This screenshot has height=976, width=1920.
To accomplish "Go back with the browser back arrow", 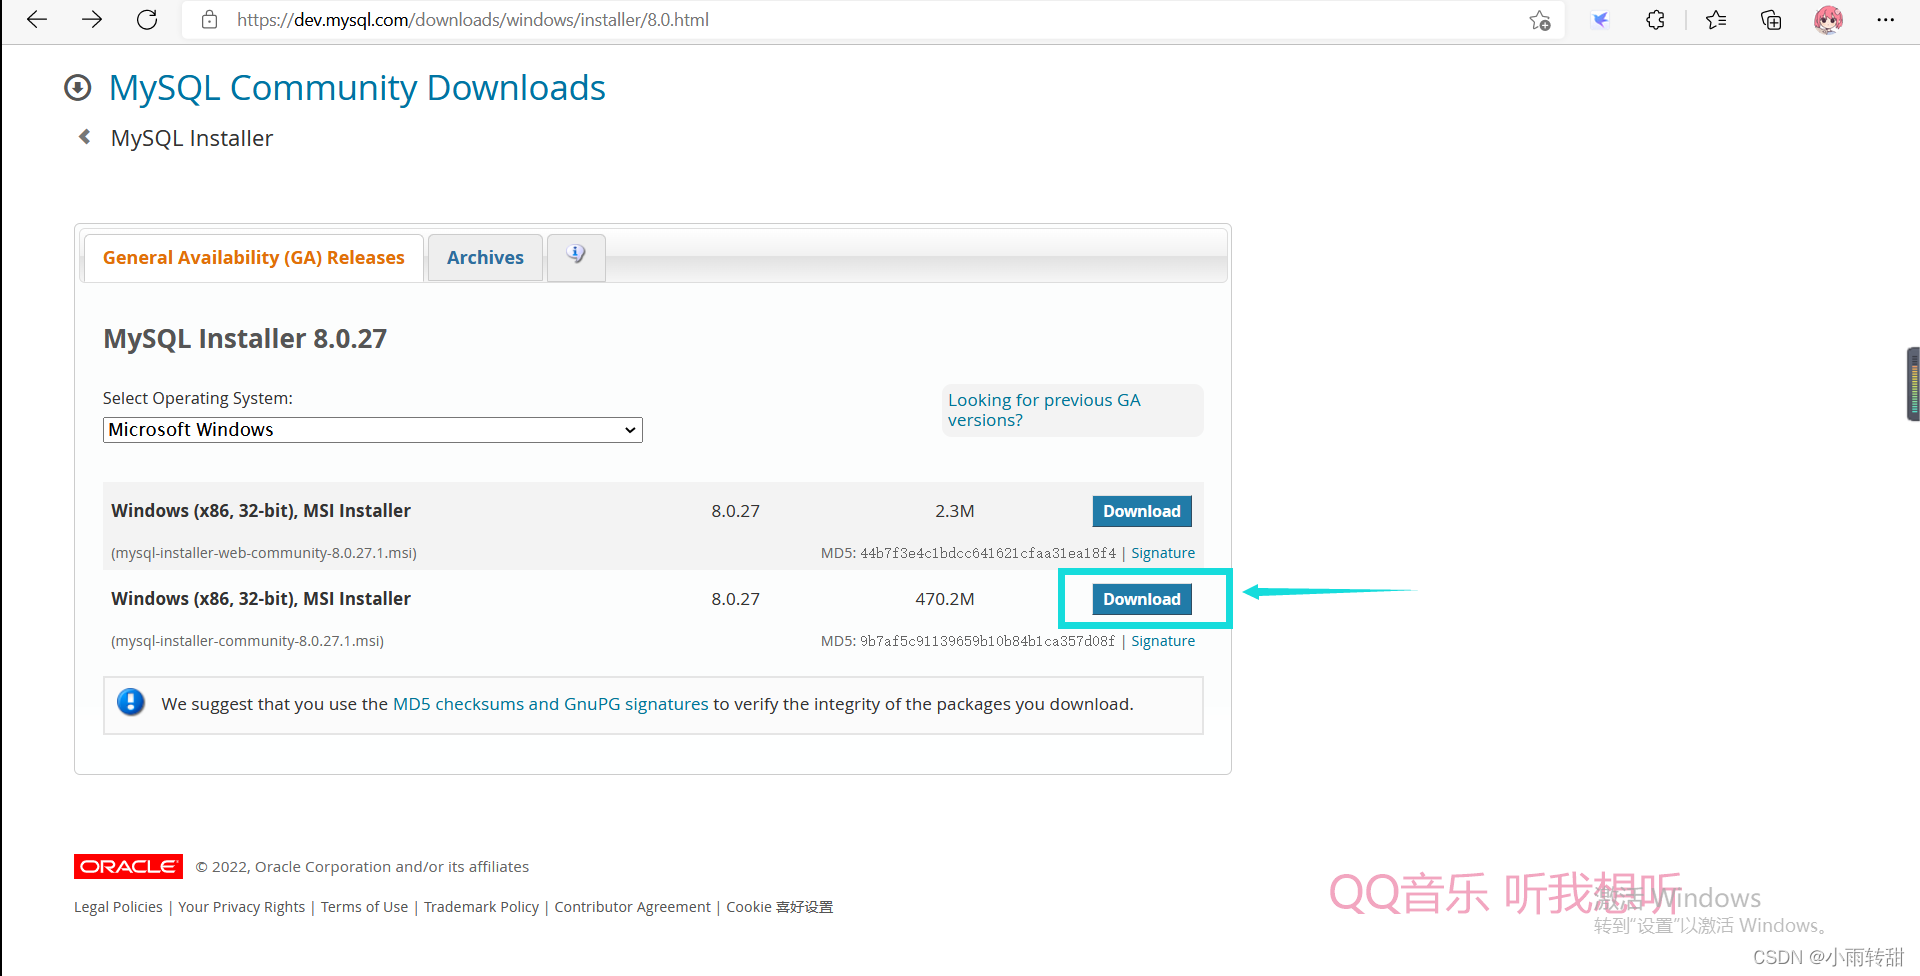I will click(x=37, y=20).
